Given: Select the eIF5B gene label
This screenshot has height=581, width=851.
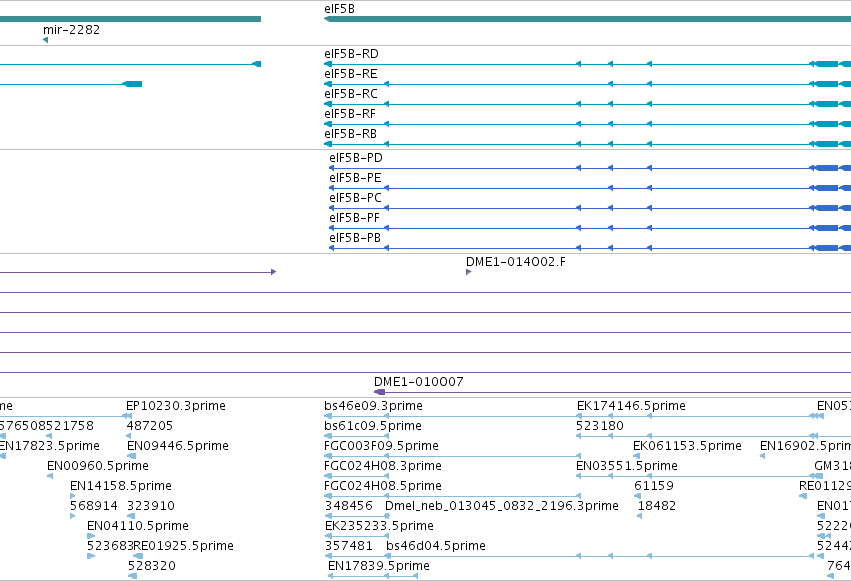Looking at the screenshot, I should [x=339, y=9].
